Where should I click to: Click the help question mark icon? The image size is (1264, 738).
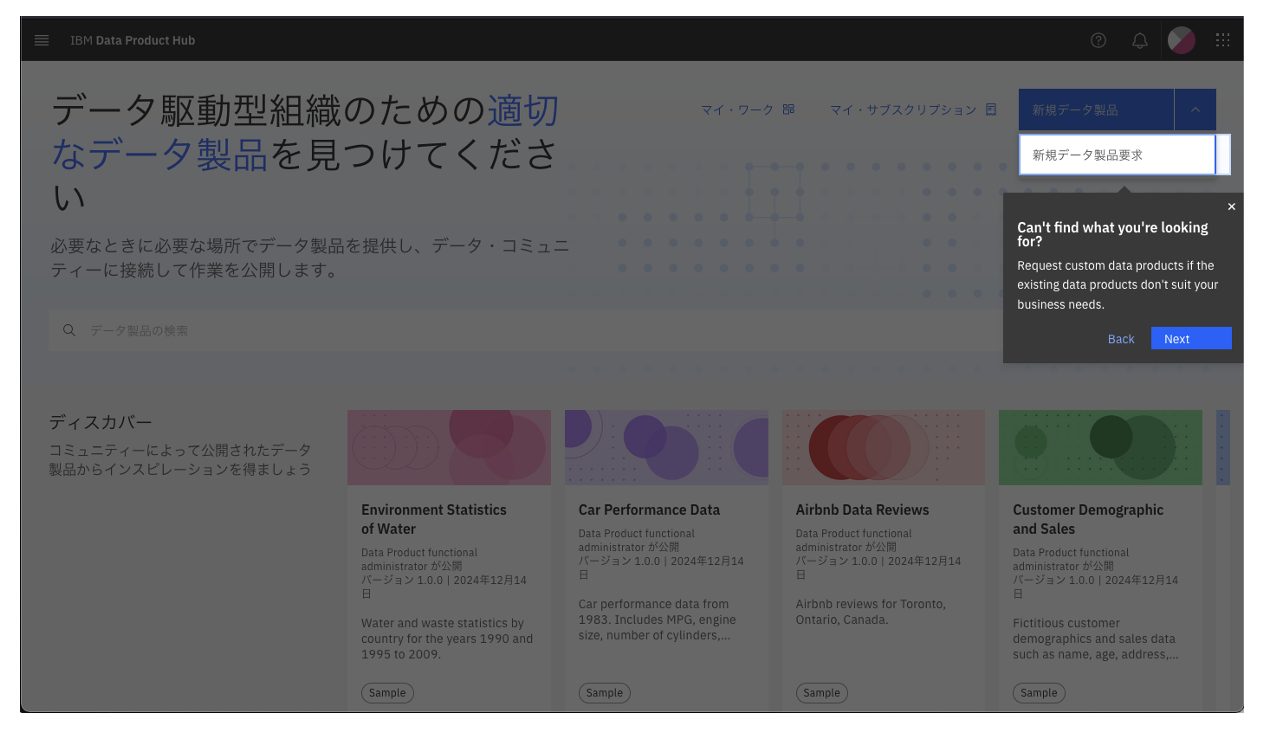point(1098,40)
